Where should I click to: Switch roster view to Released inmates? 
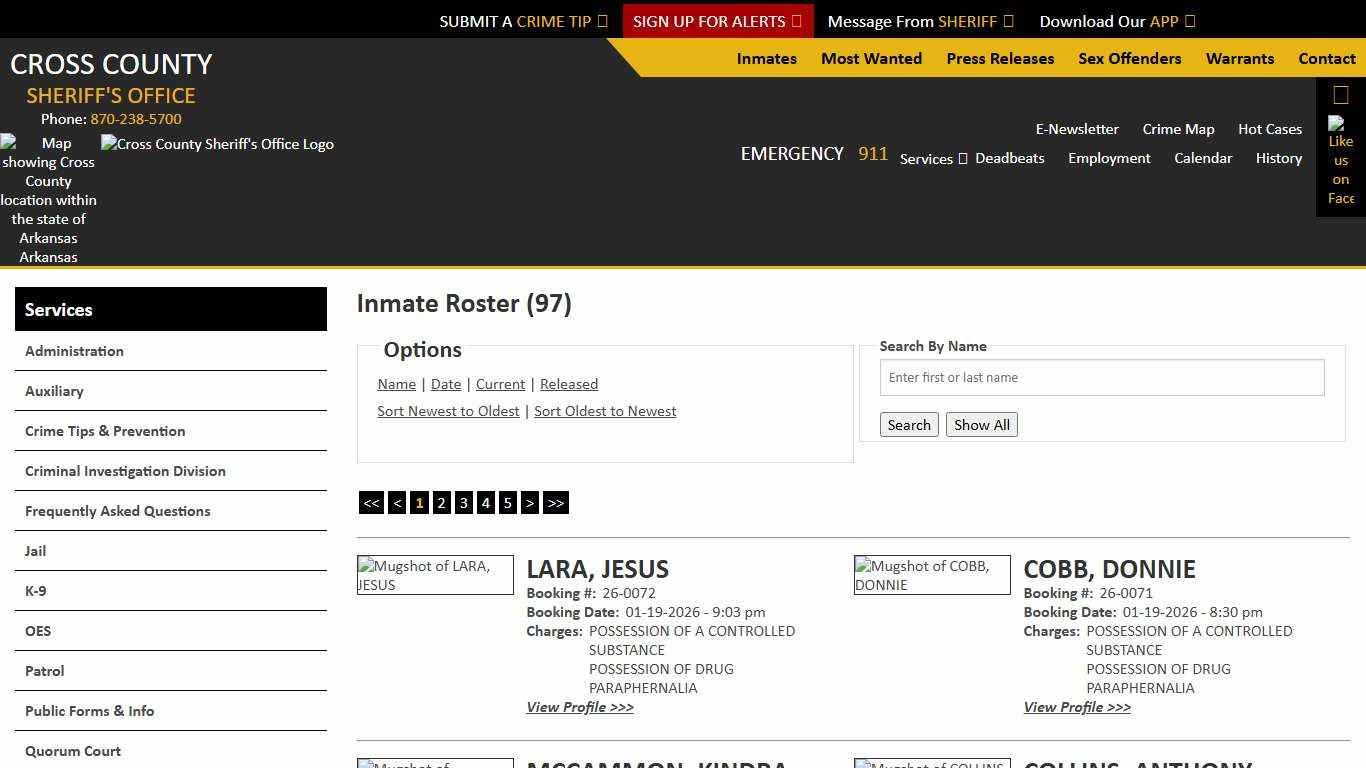568,384
